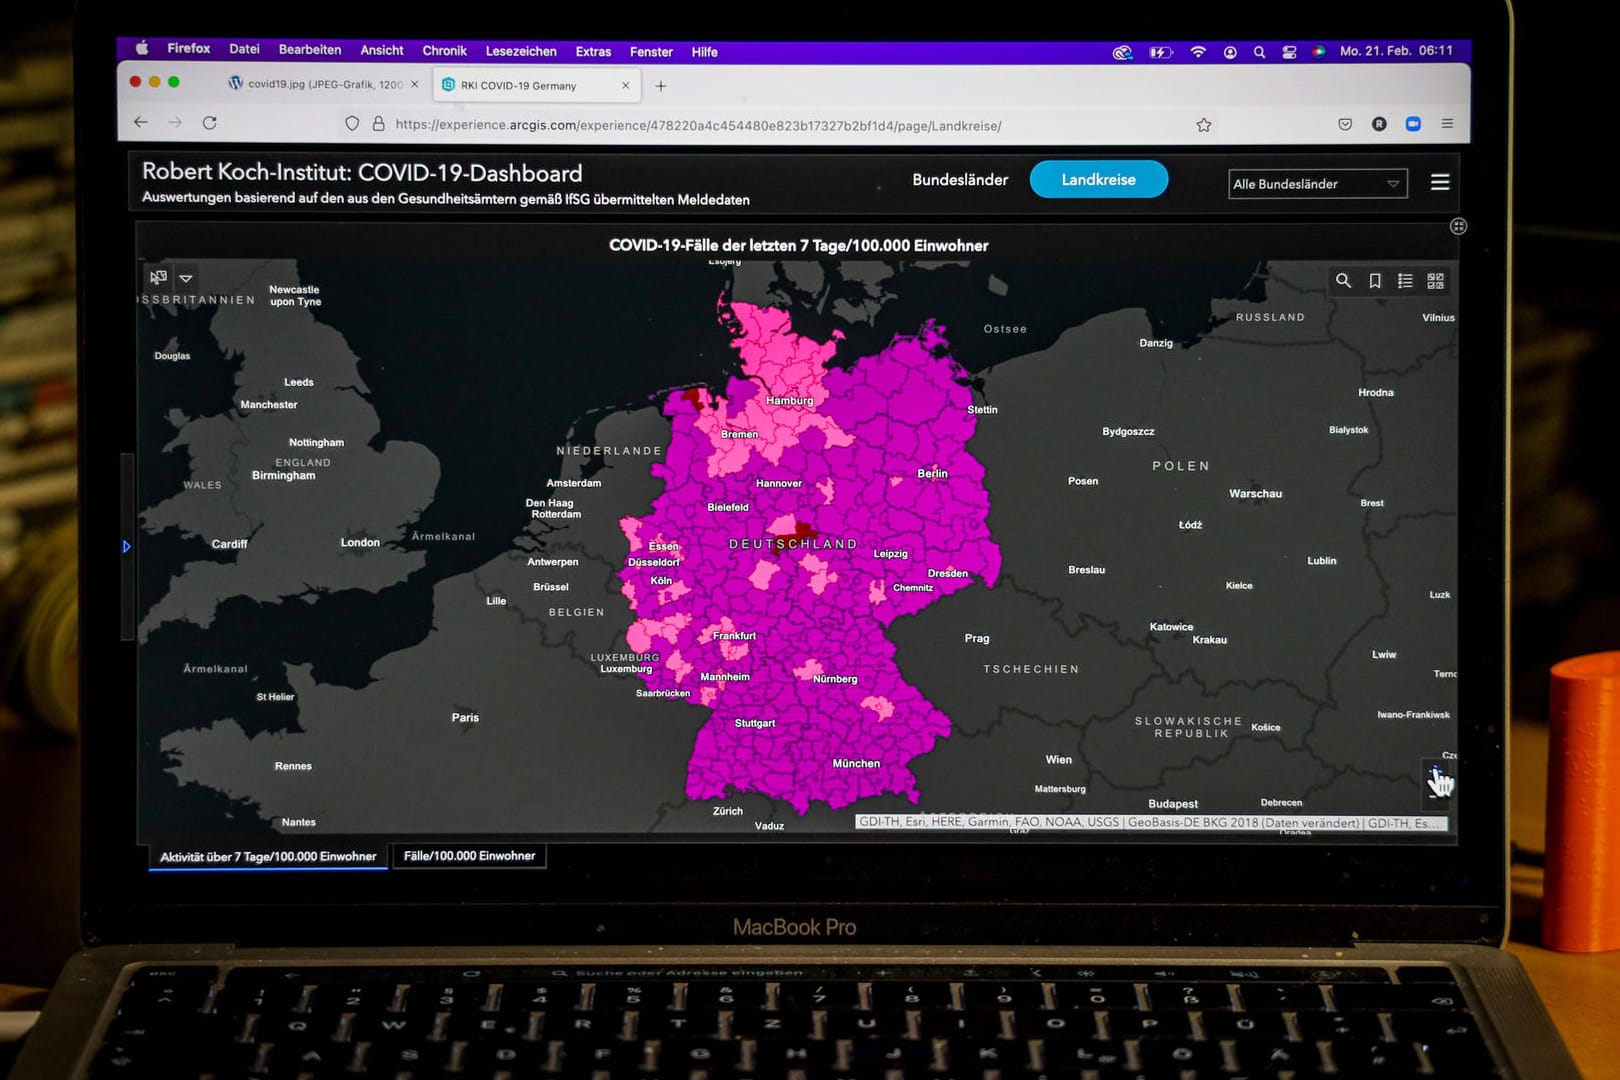The image size is (1620, 1080).
Task: Open the Bearbeiten menu
Action: pos(309,49)
